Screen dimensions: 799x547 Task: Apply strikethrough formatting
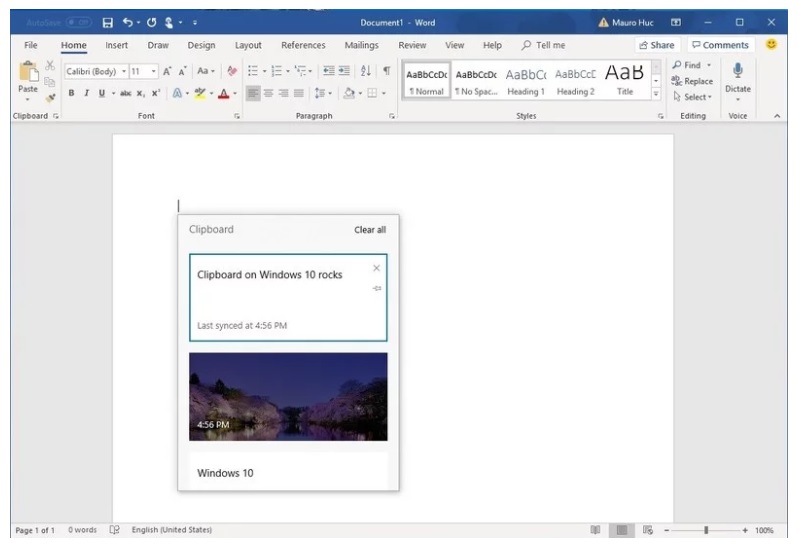pos(125,93)
